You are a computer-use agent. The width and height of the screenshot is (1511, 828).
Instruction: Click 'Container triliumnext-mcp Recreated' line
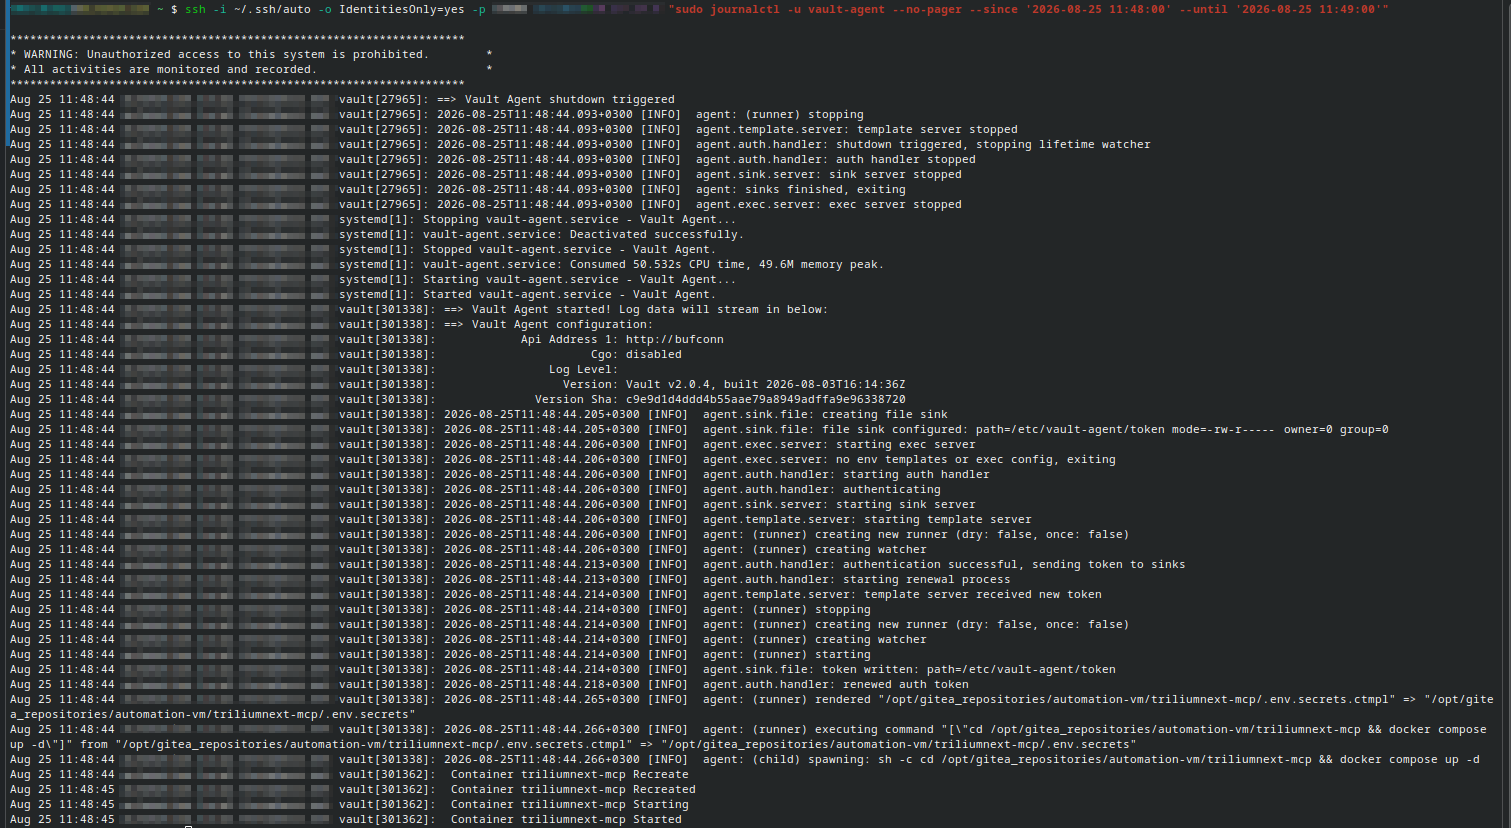[573, 789]
